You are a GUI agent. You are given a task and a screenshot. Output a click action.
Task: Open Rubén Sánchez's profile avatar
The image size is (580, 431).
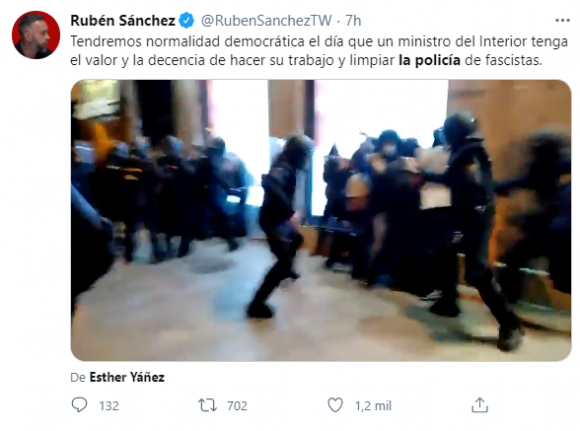coord(36,35)
